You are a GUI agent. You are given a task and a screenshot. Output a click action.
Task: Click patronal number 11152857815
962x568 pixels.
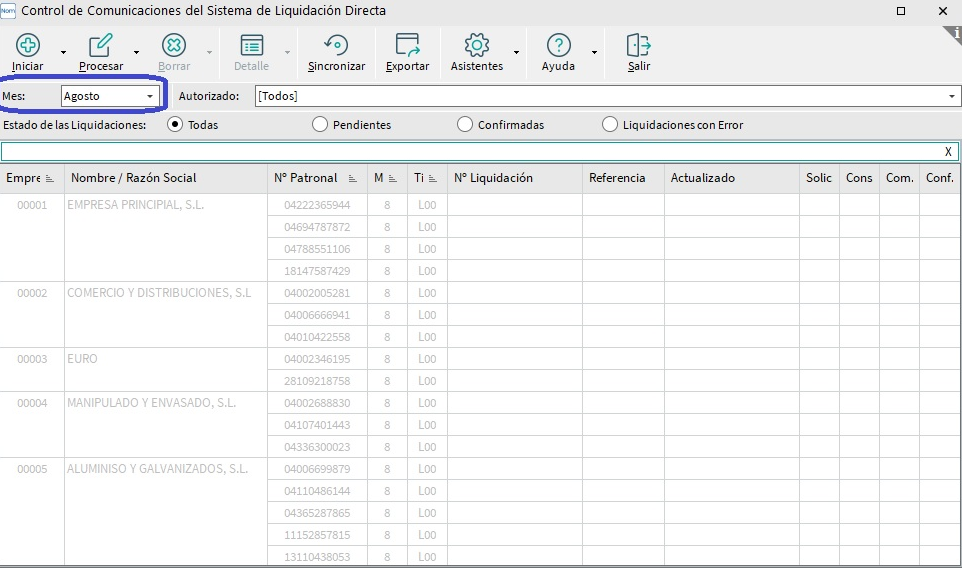tap(317, 535)
